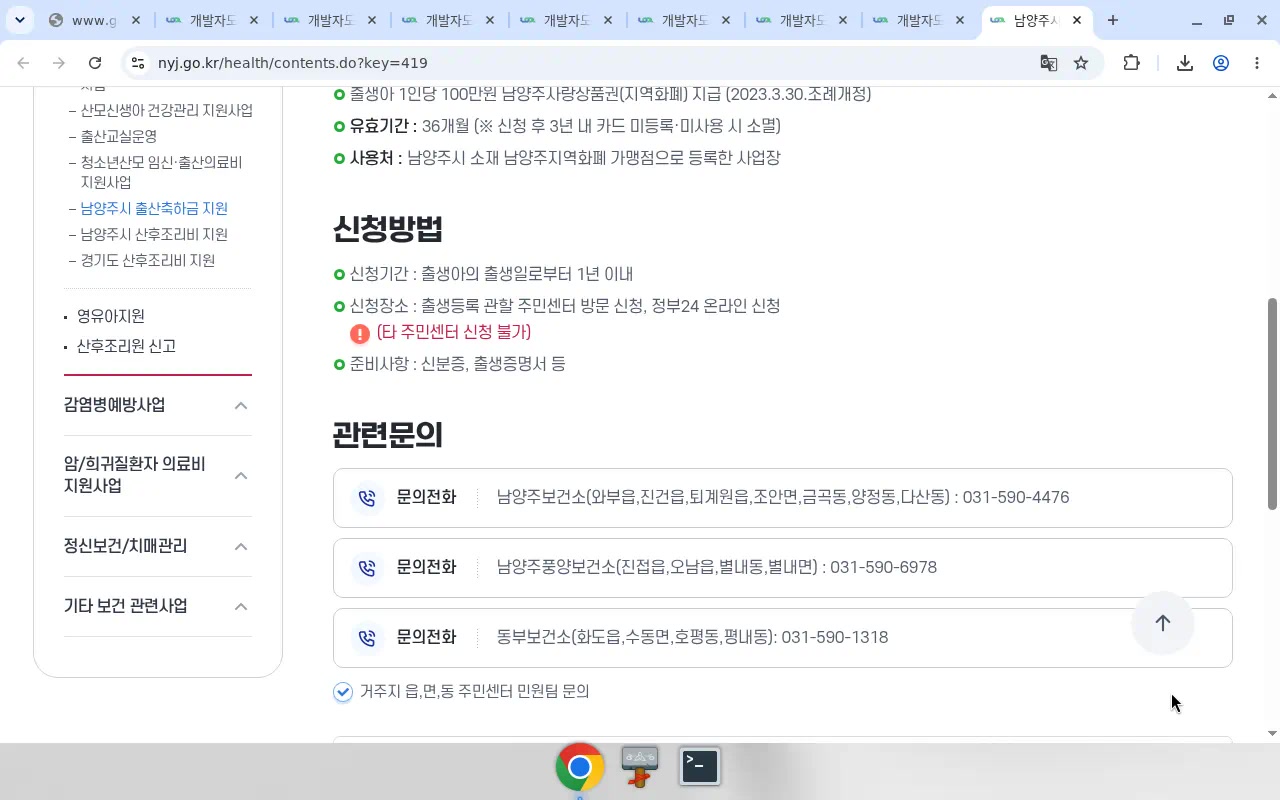Open the Extensions puzzle icon
1280x800 pixels.
[x=1131, y=63]
